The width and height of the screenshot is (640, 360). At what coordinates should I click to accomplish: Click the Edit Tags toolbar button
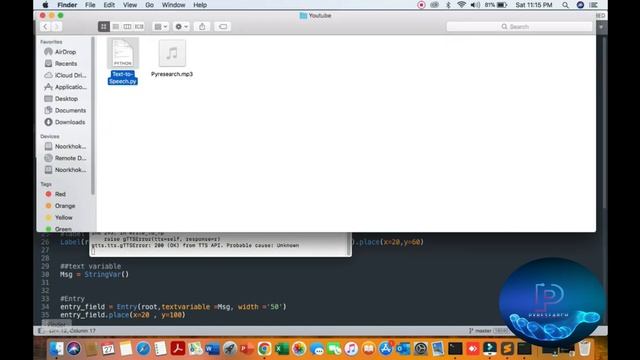coord(223,27)
